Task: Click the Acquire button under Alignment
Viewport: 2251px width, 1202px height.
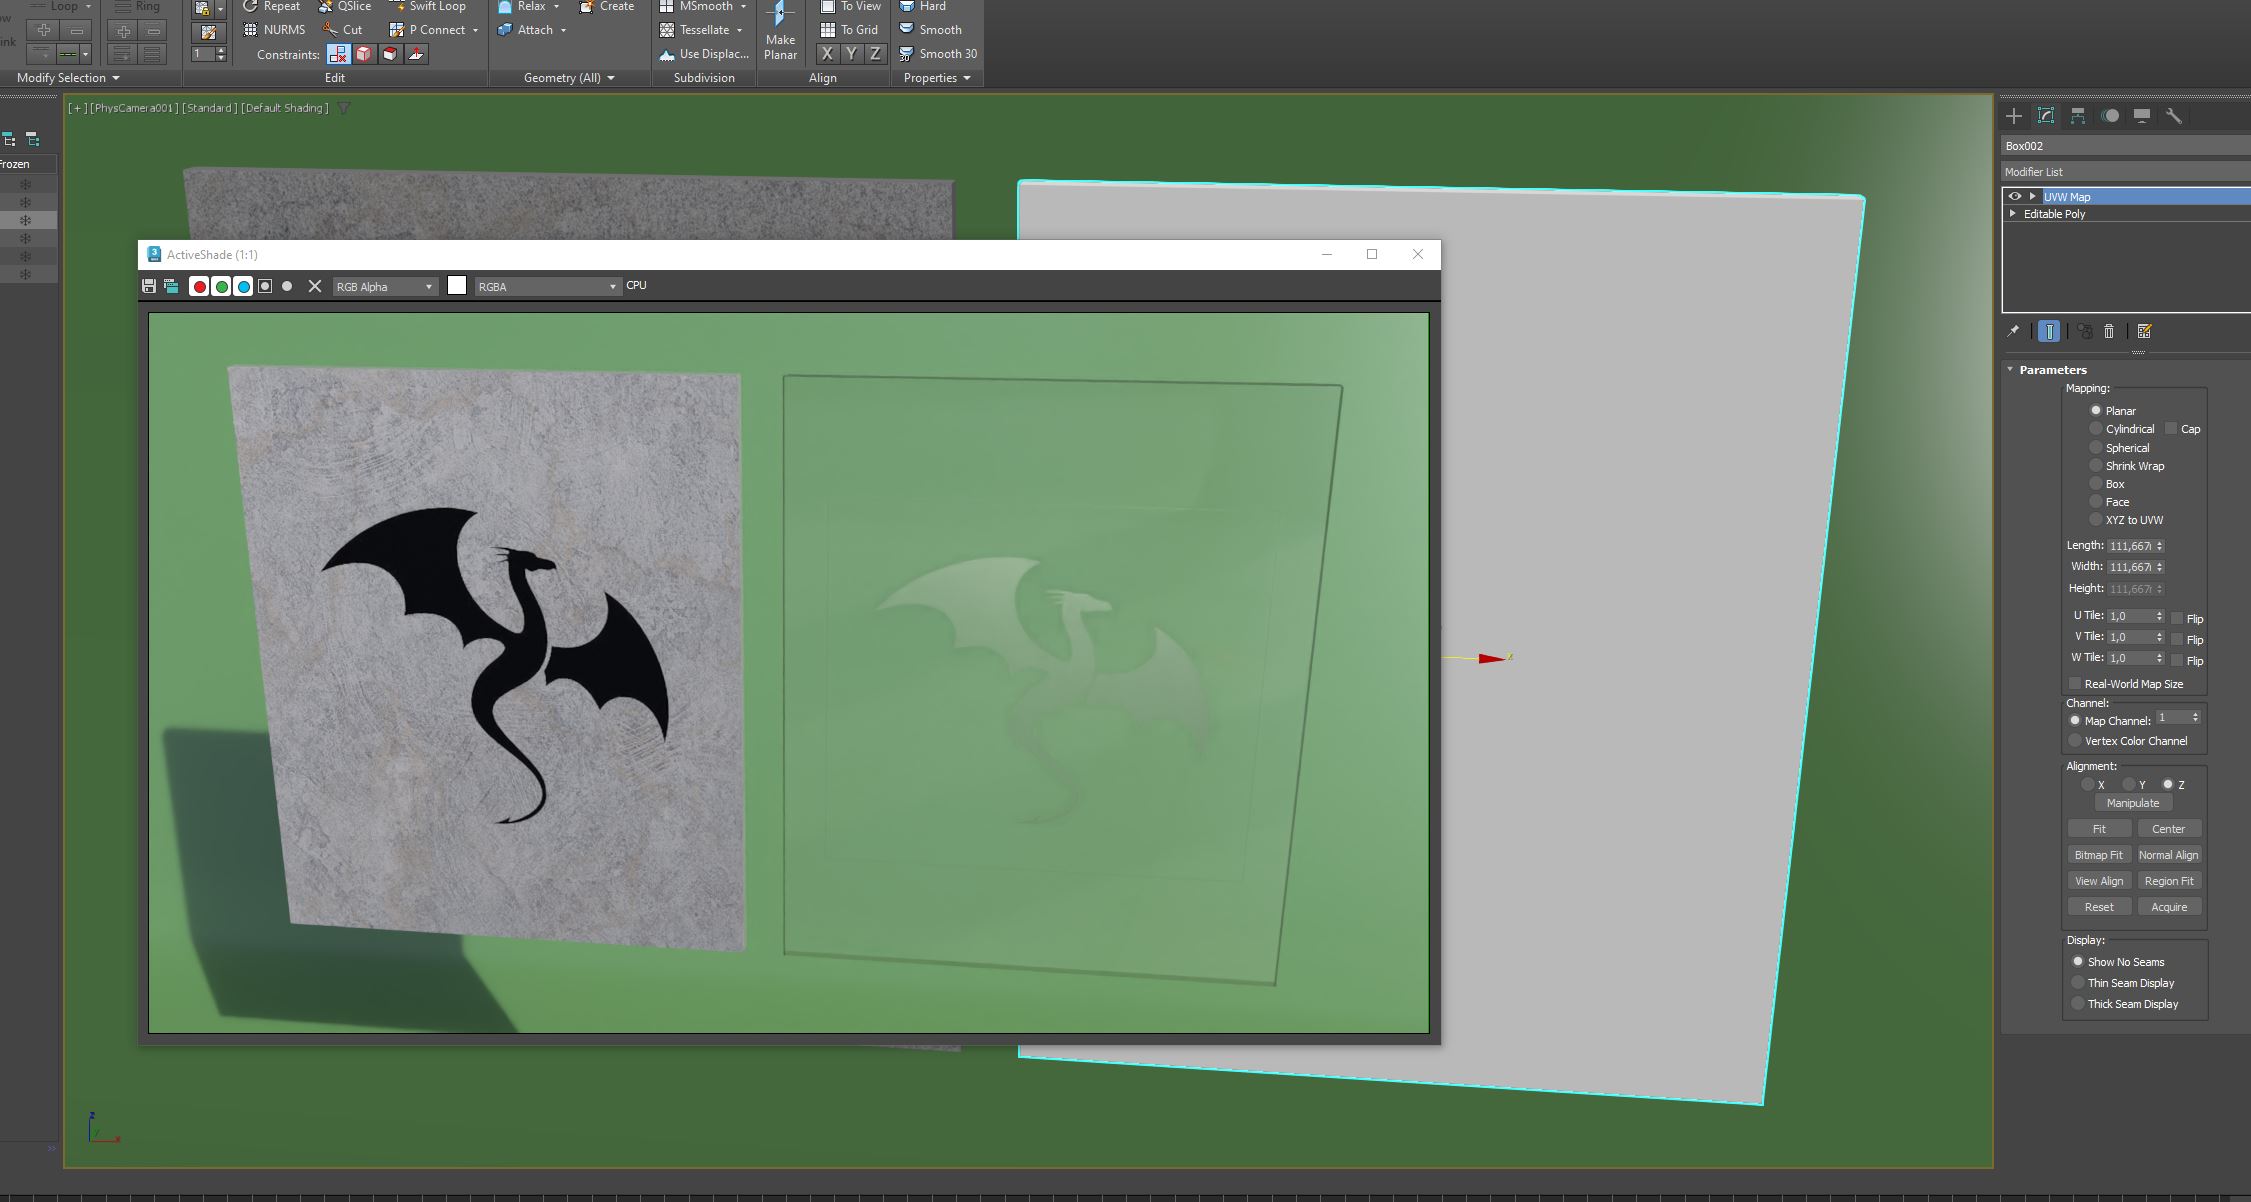Action: tap(2169, 906)
